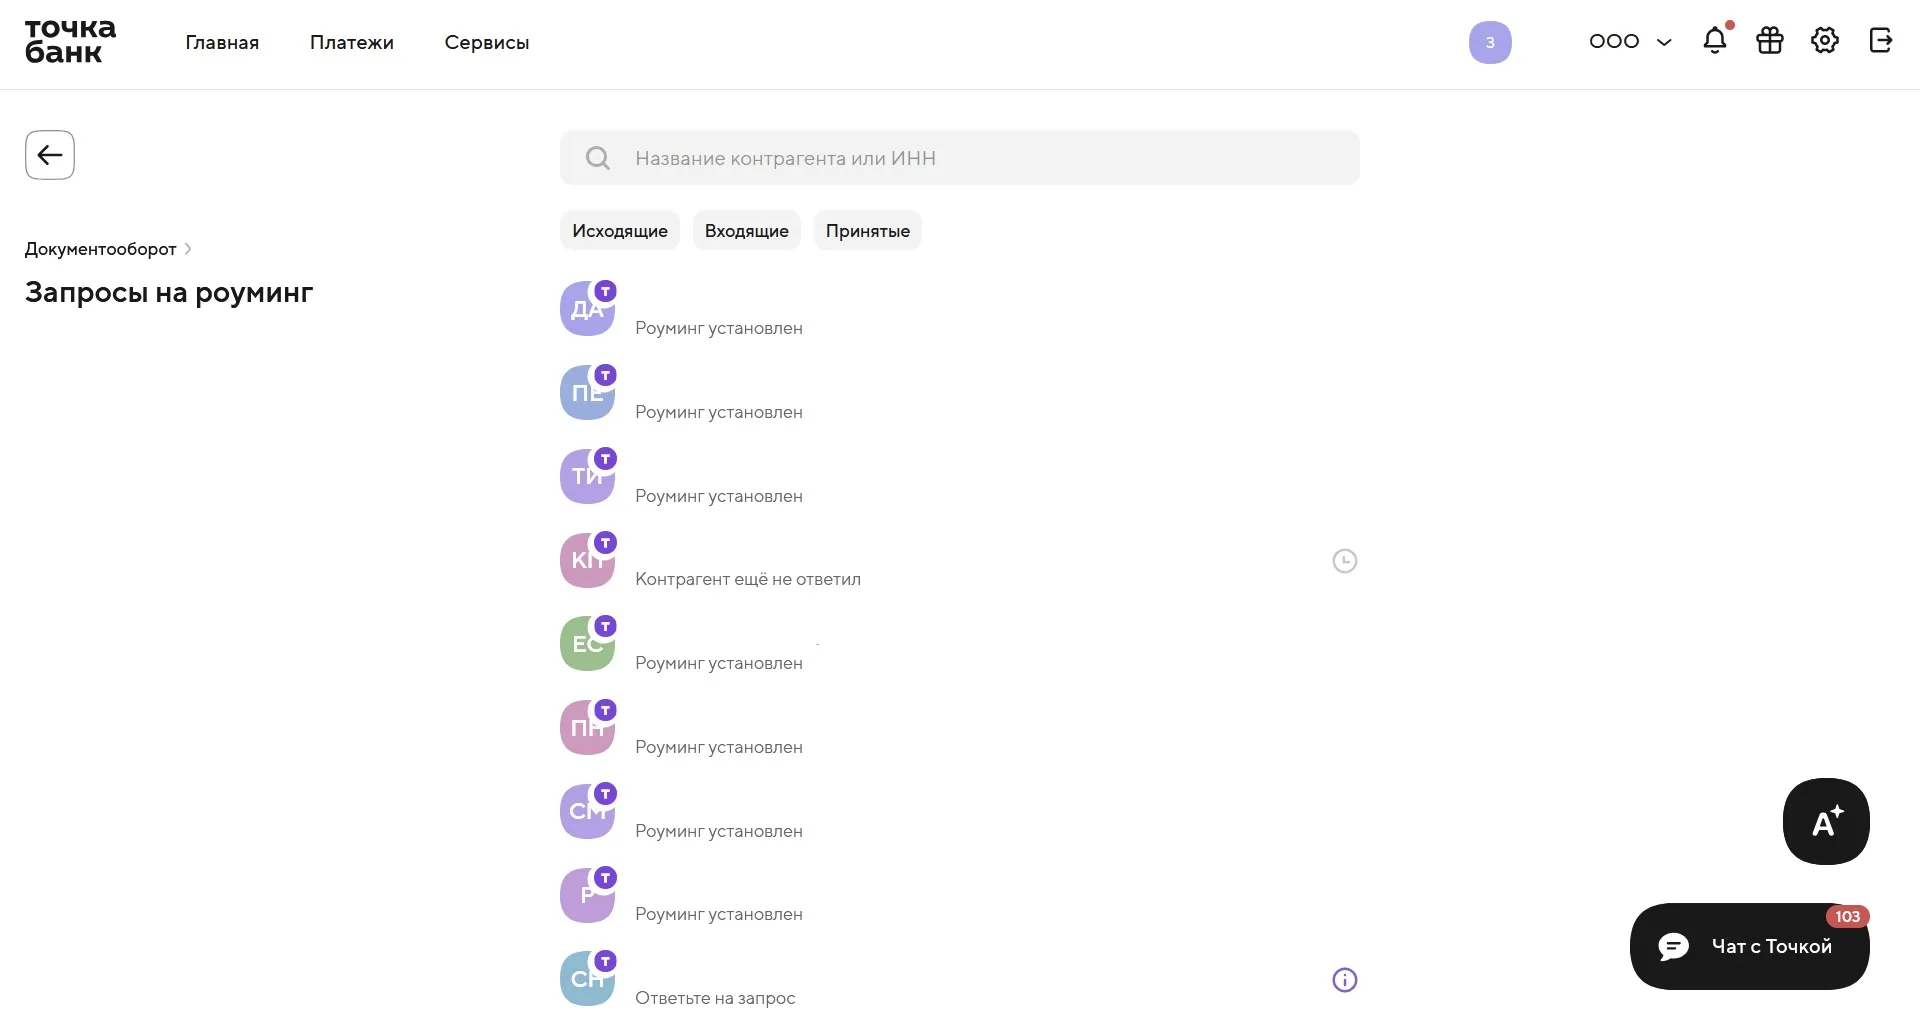Expand the ООО company dropdown
The image size is (1920, 1029).
[1630, 42]
